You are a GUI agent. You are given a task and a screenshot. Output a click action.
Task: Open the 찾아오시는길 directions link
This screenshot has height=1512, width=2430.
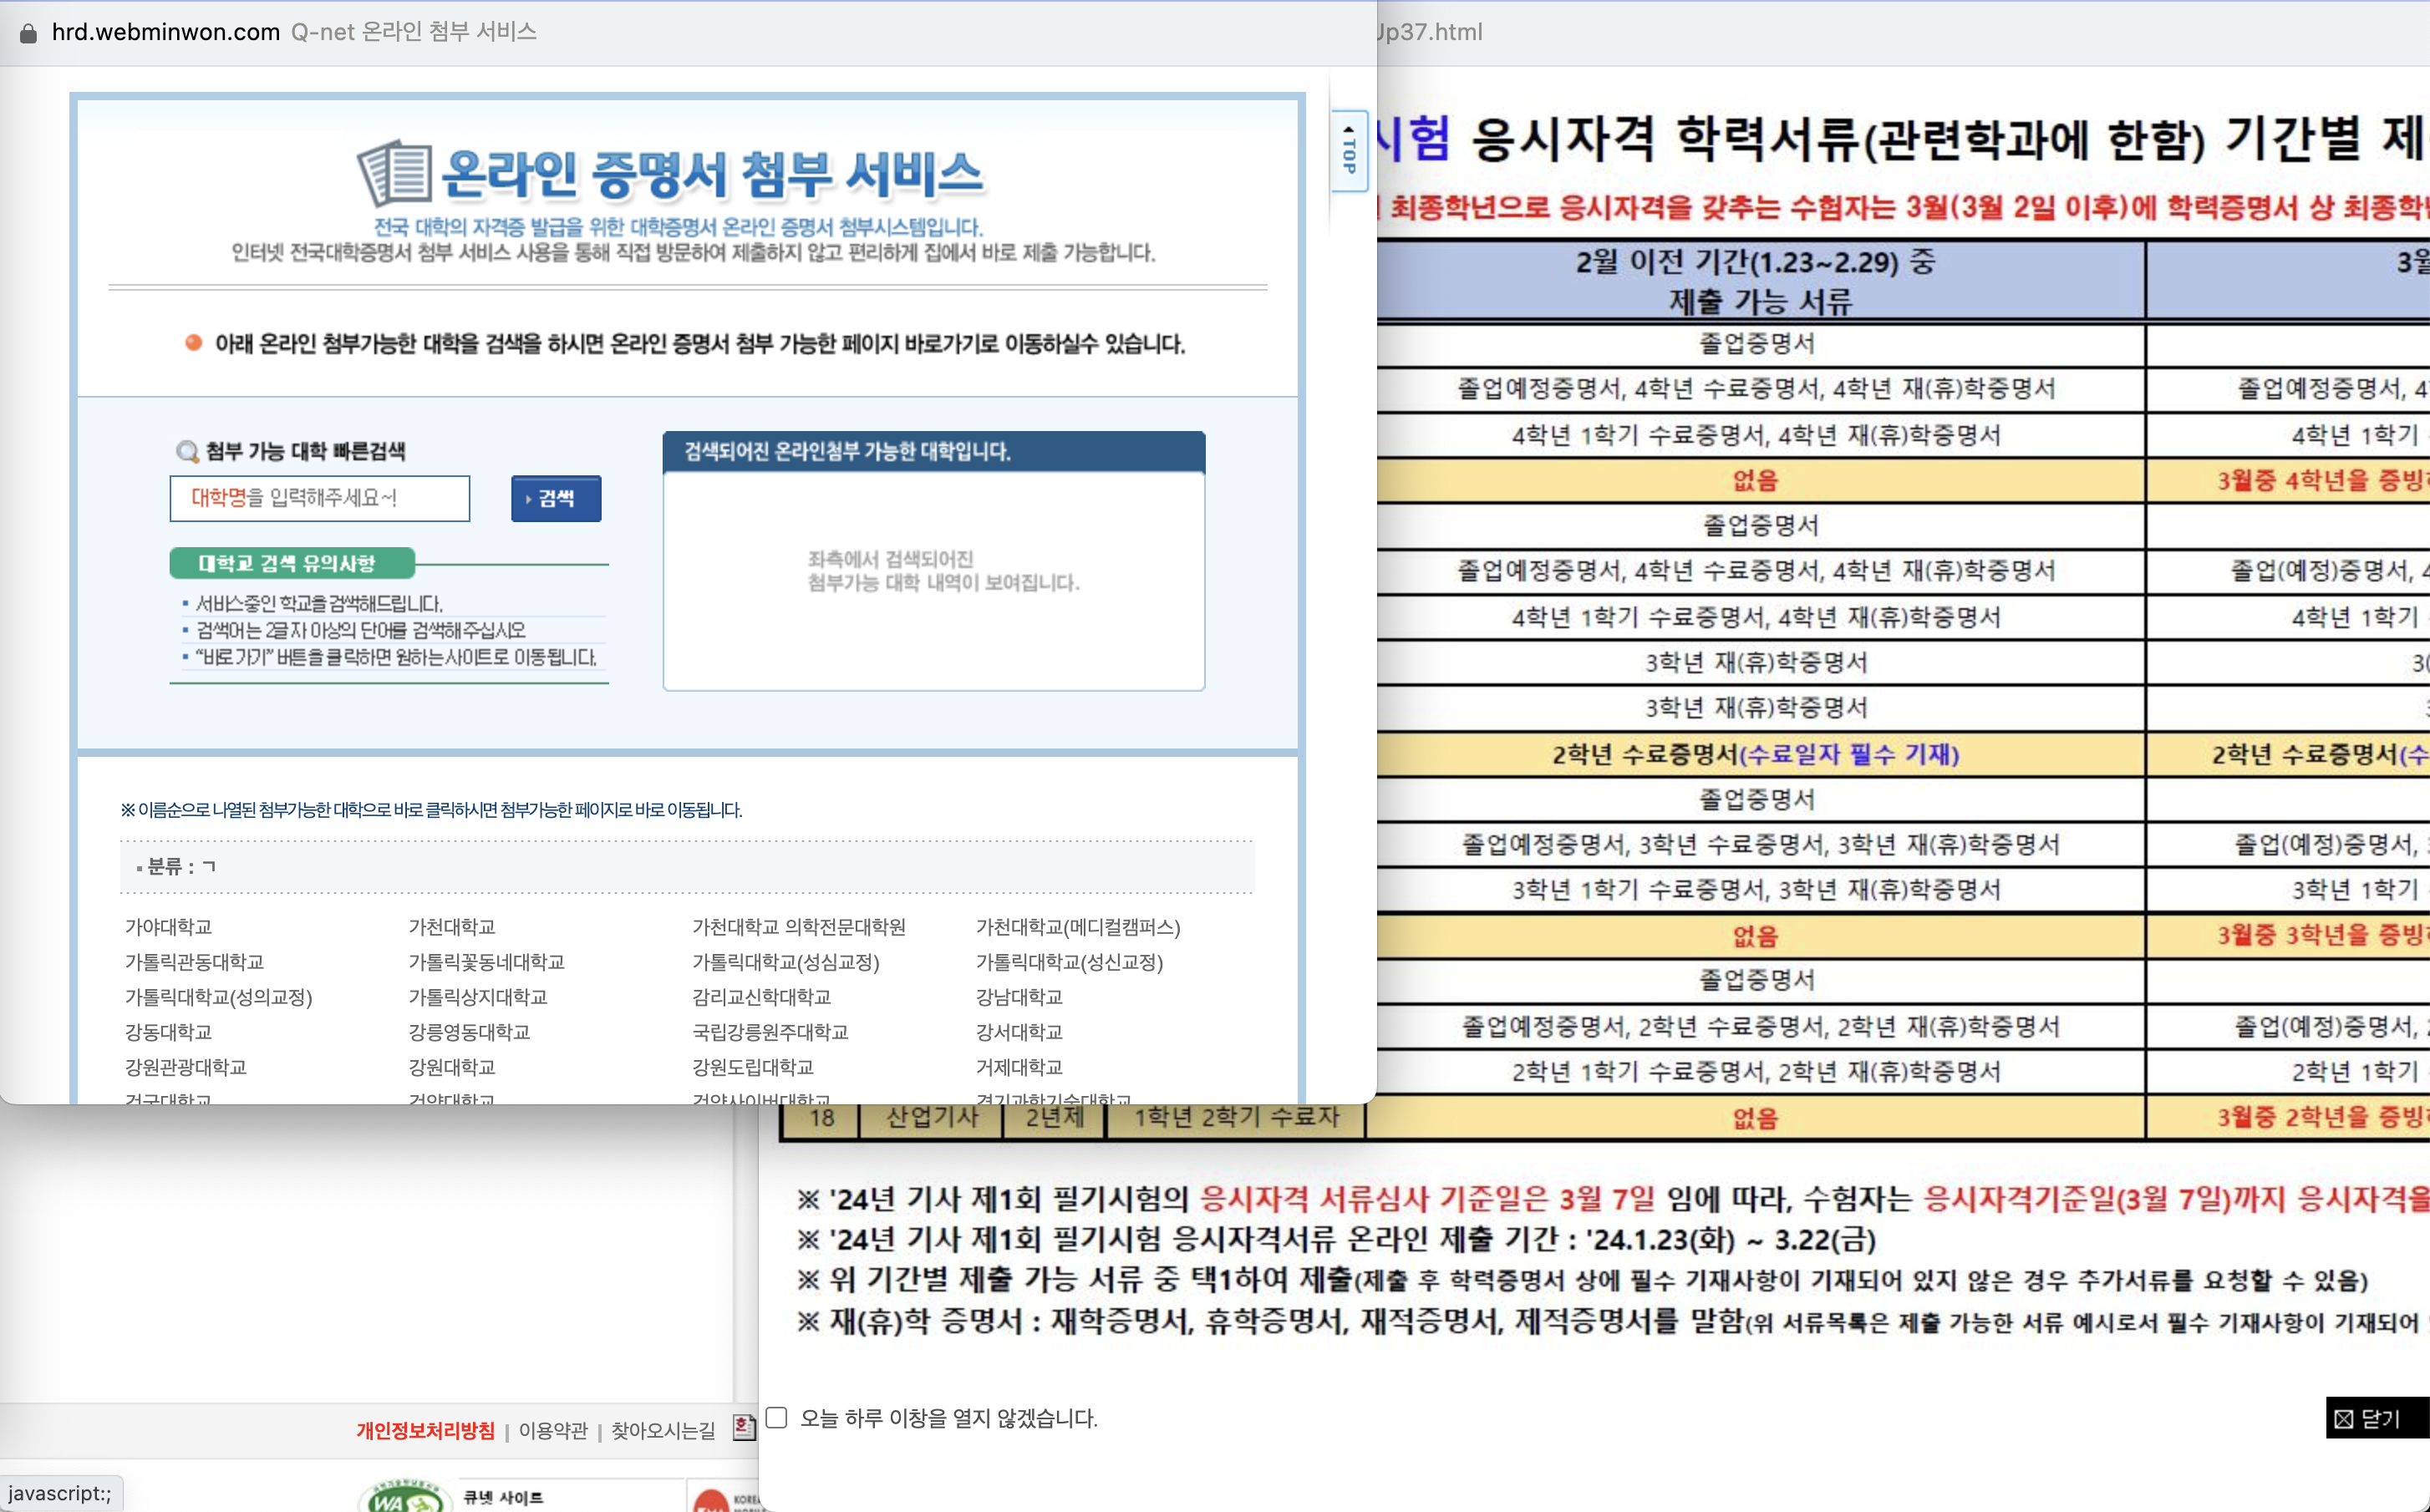coord(663,1430)
